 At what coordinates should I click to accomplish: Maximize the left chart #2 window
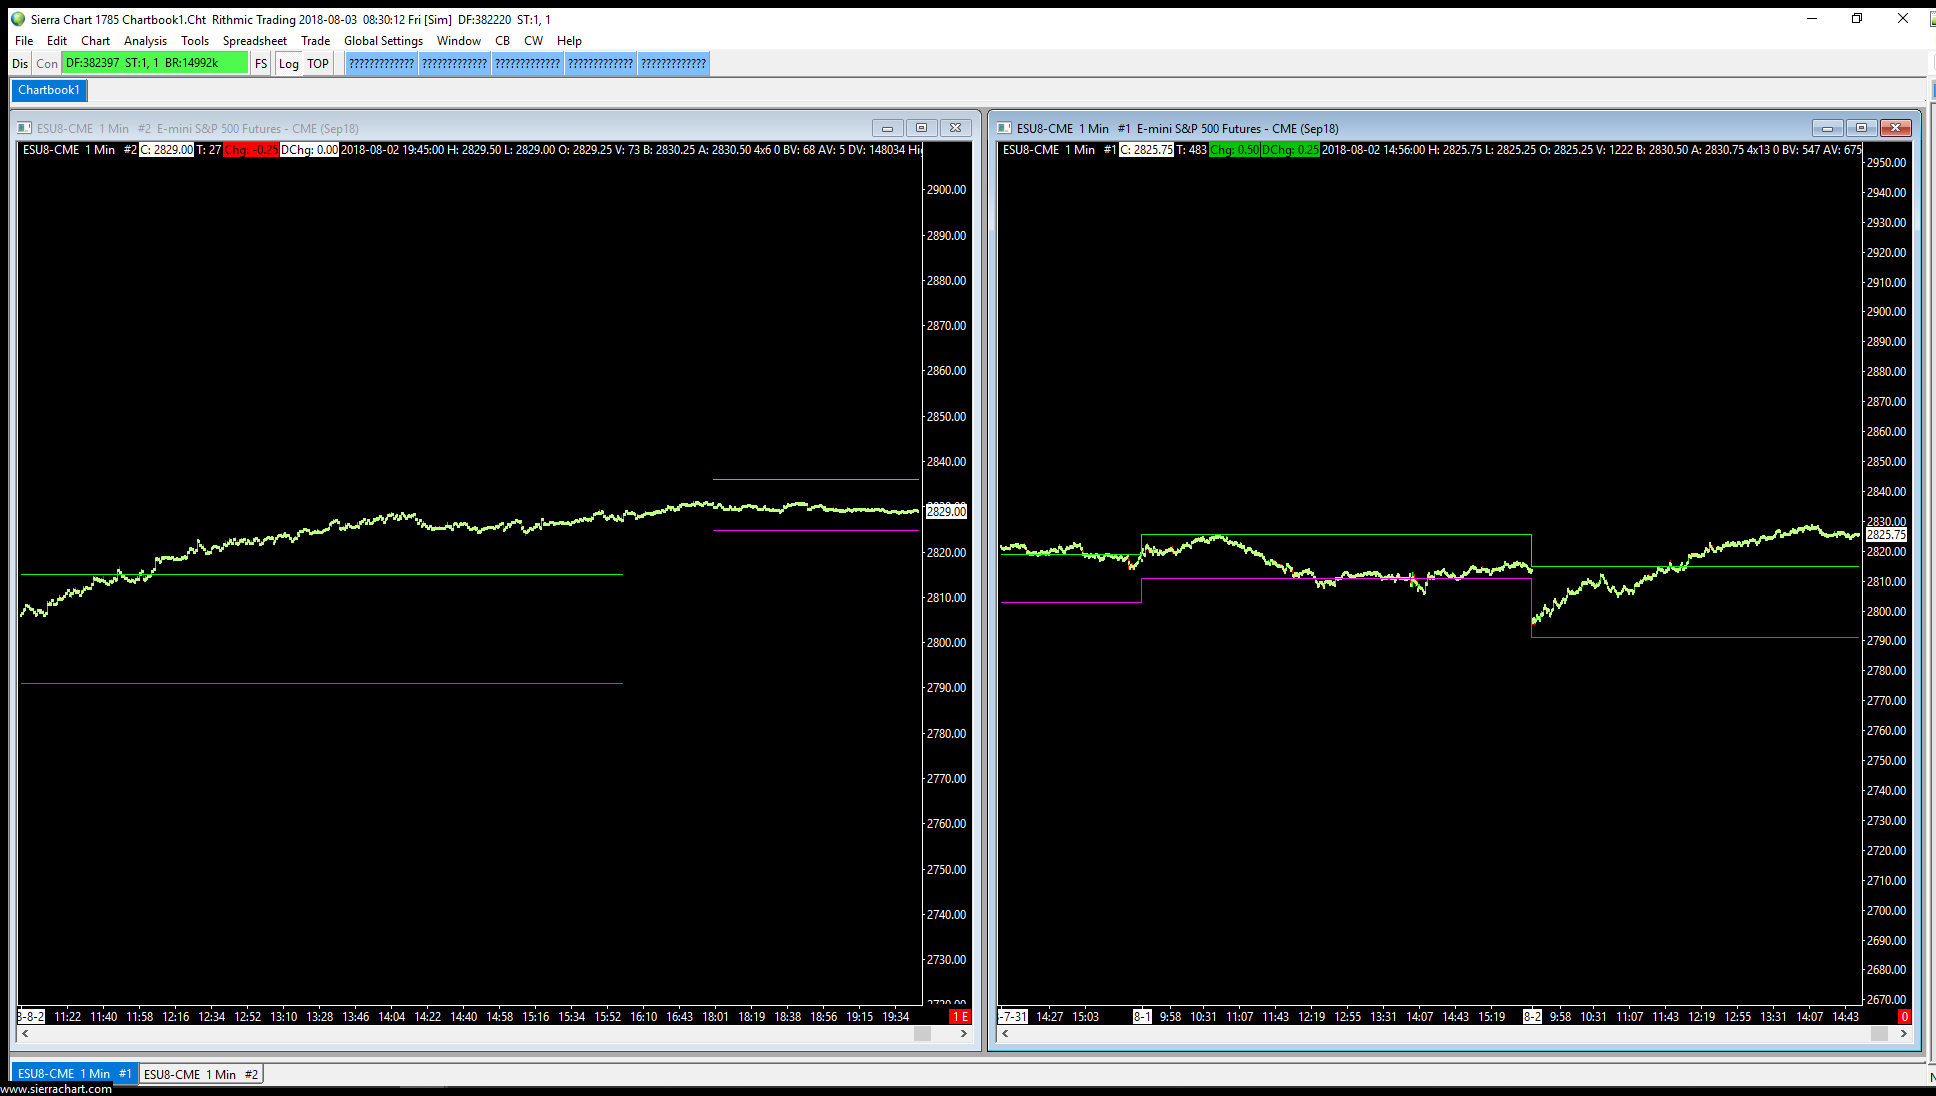[921, 128]
